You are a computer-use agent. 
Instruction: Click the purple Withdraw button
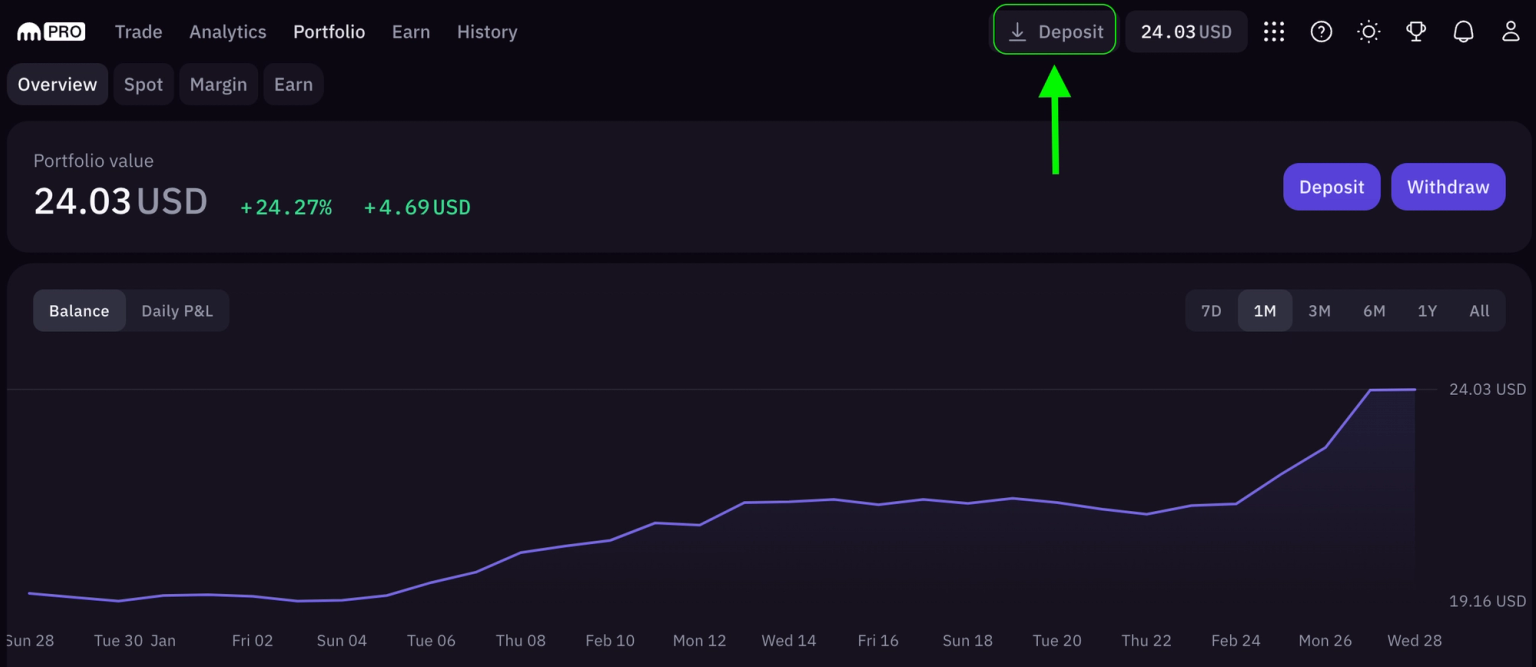coord(1447,187)
